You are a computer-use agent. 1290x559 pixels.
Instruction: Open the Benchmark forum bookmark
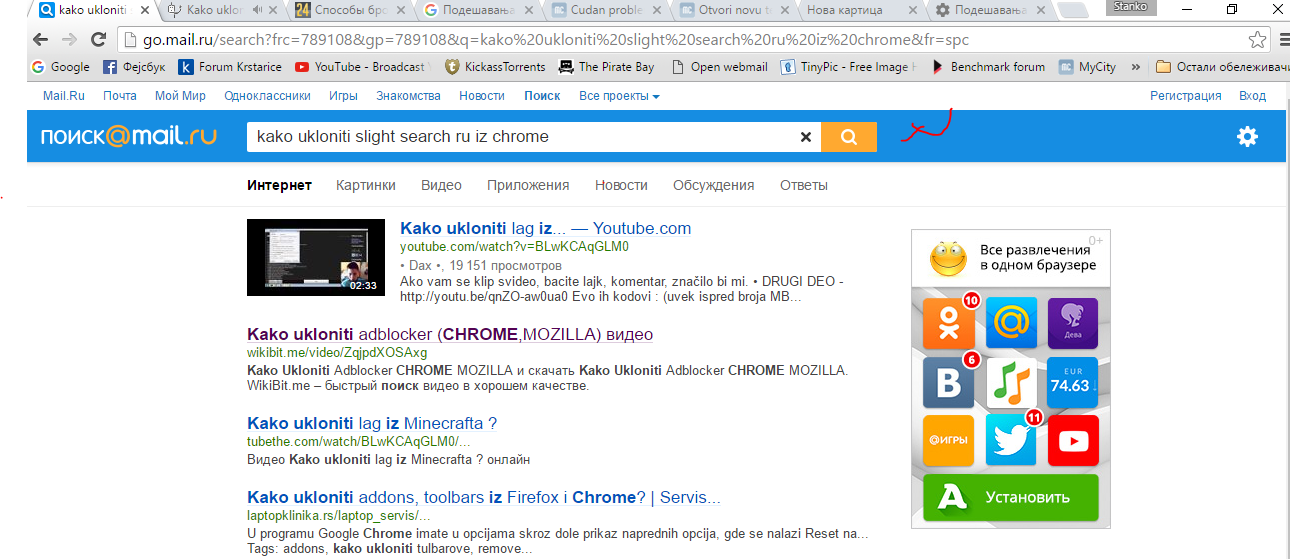point(988,67)
